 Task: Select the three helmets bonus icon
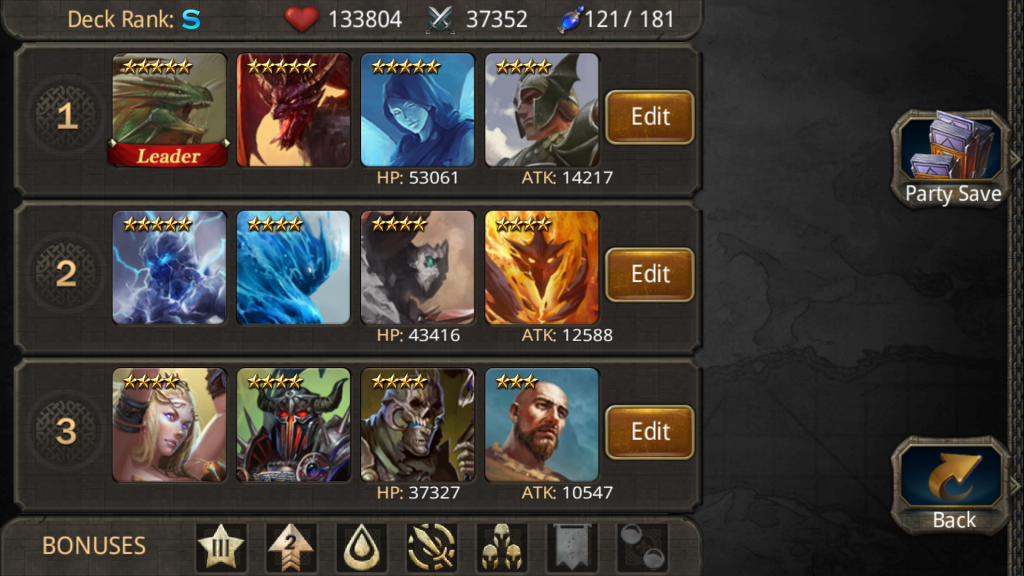pyautogui.click(x=502, y=547)
